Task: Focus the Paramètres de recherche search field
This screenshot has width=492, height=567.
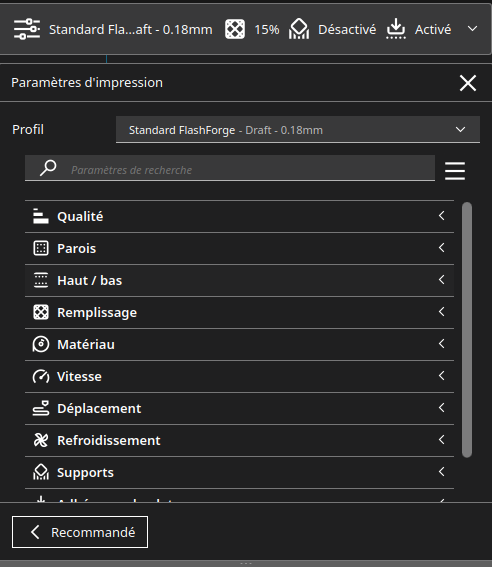Action: pyautogui.click(x=230, y=169)
